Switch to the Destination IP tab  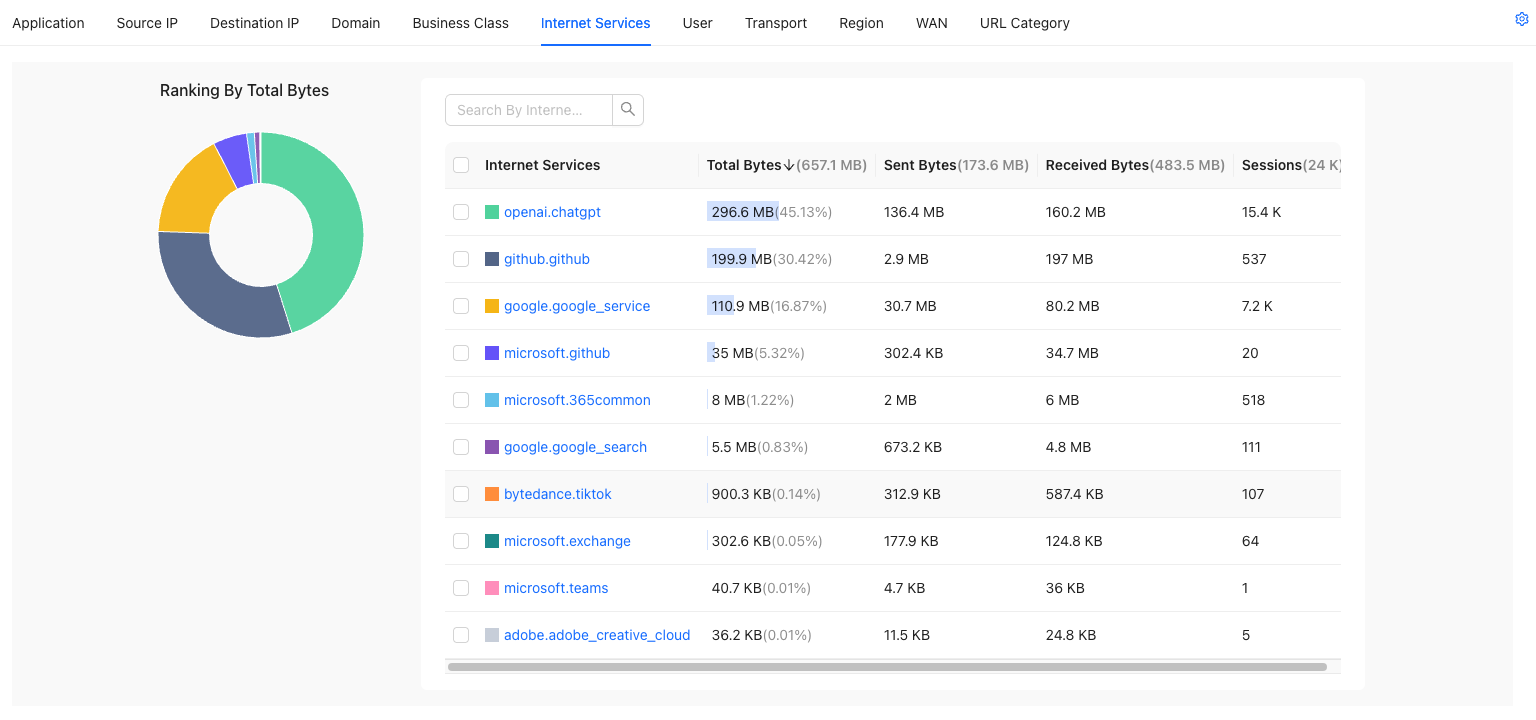click(x=254, y=23)
